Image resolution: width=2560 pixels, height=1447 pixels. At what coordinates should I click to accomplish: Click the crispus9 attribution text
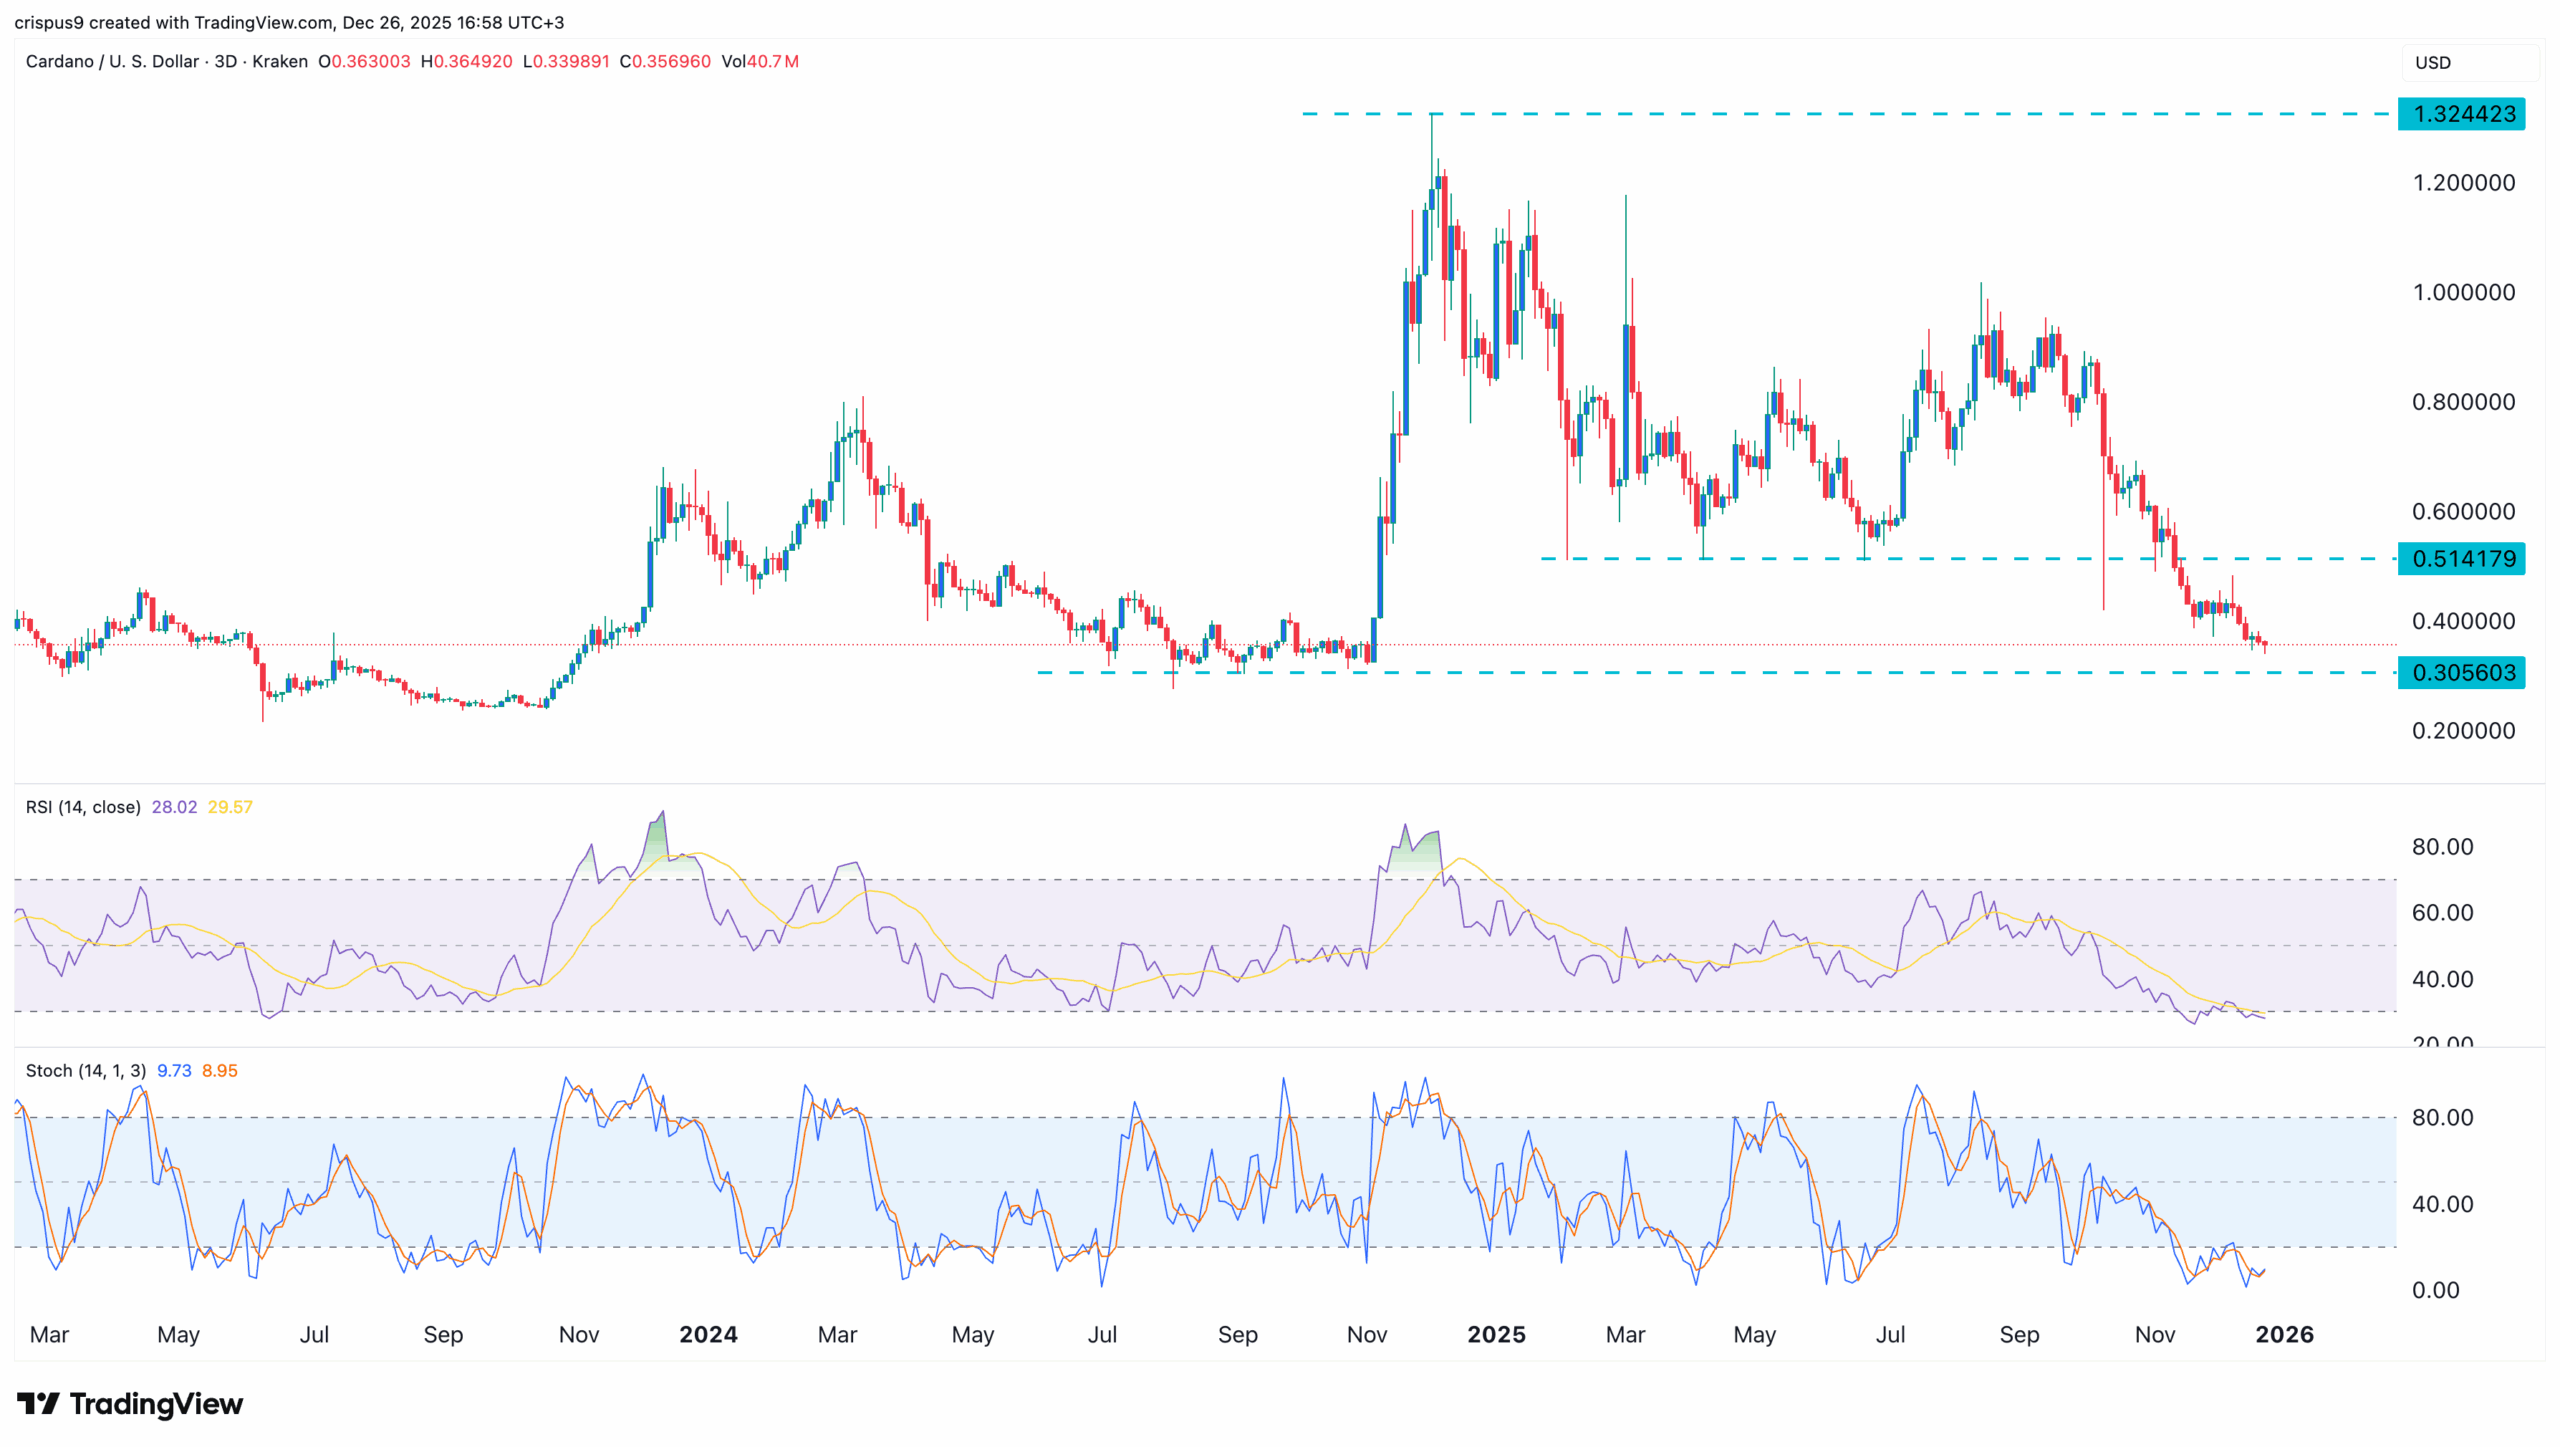pyautogui.click(x=52, y=21)
